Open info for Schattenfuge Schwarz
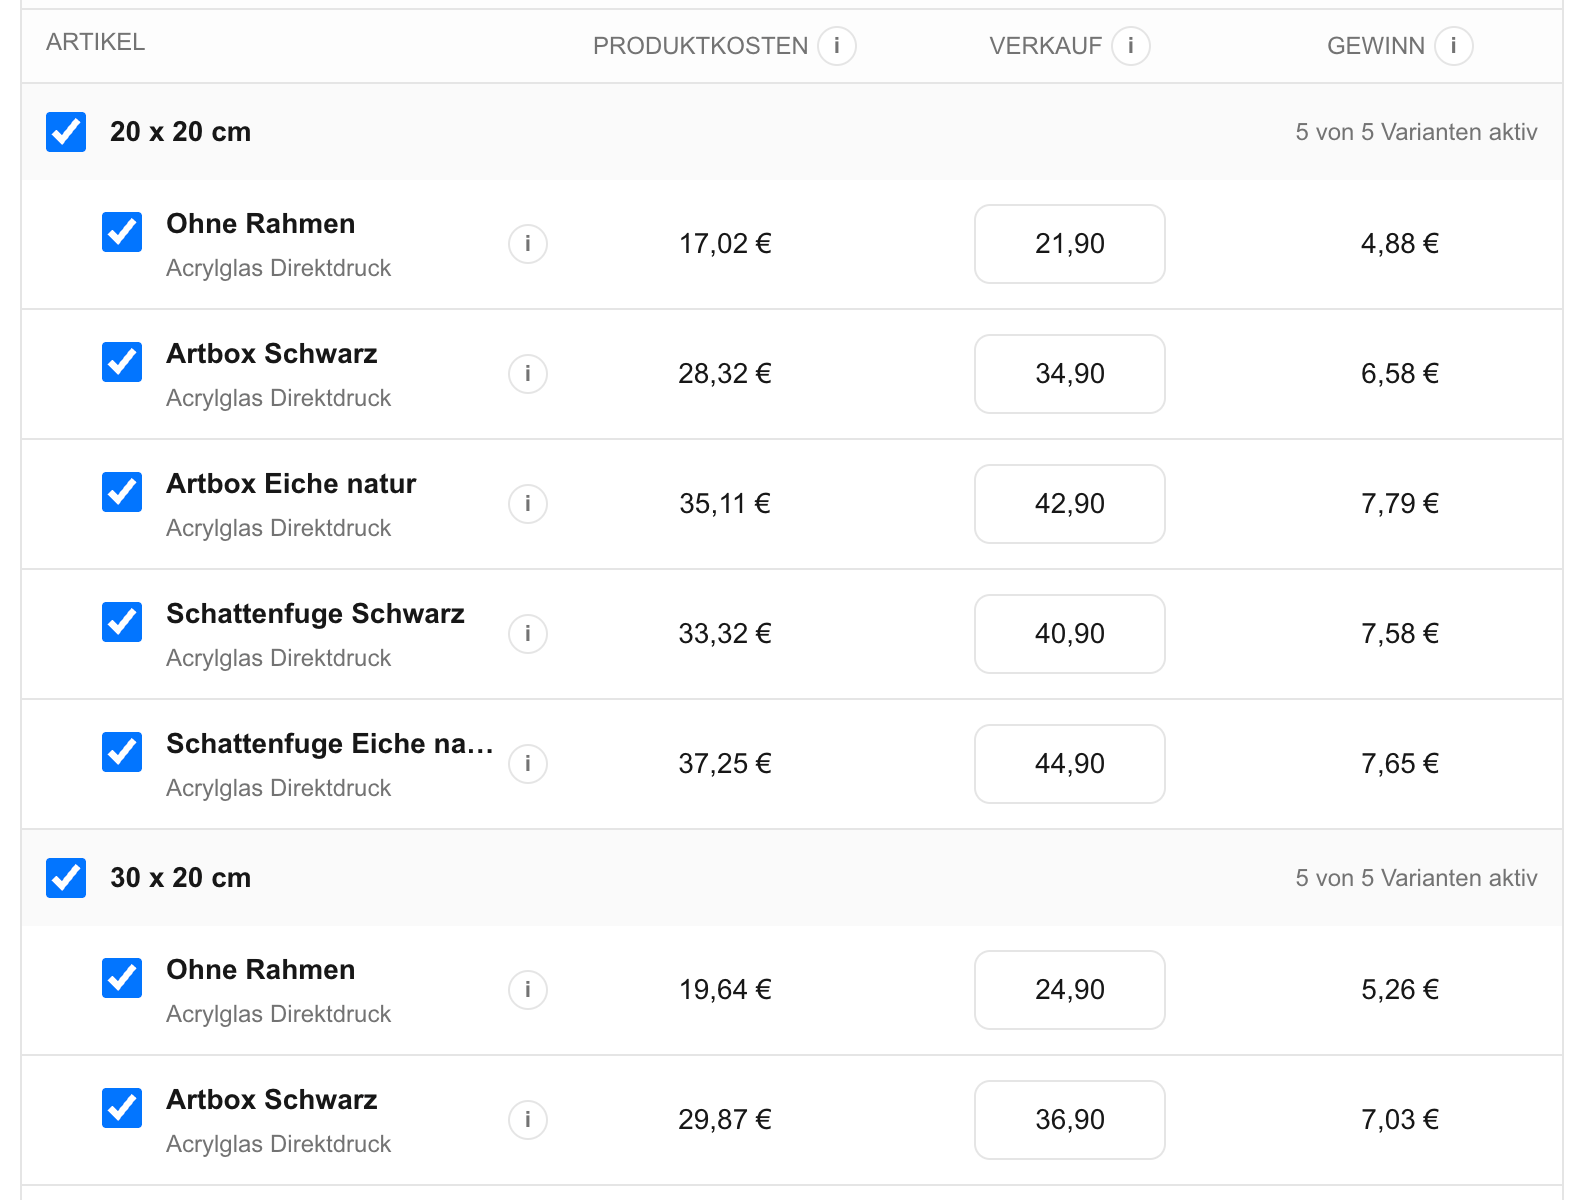The height and width of the screenshot is (1200, 1576). pyautogui.click(x=528, y=634)
